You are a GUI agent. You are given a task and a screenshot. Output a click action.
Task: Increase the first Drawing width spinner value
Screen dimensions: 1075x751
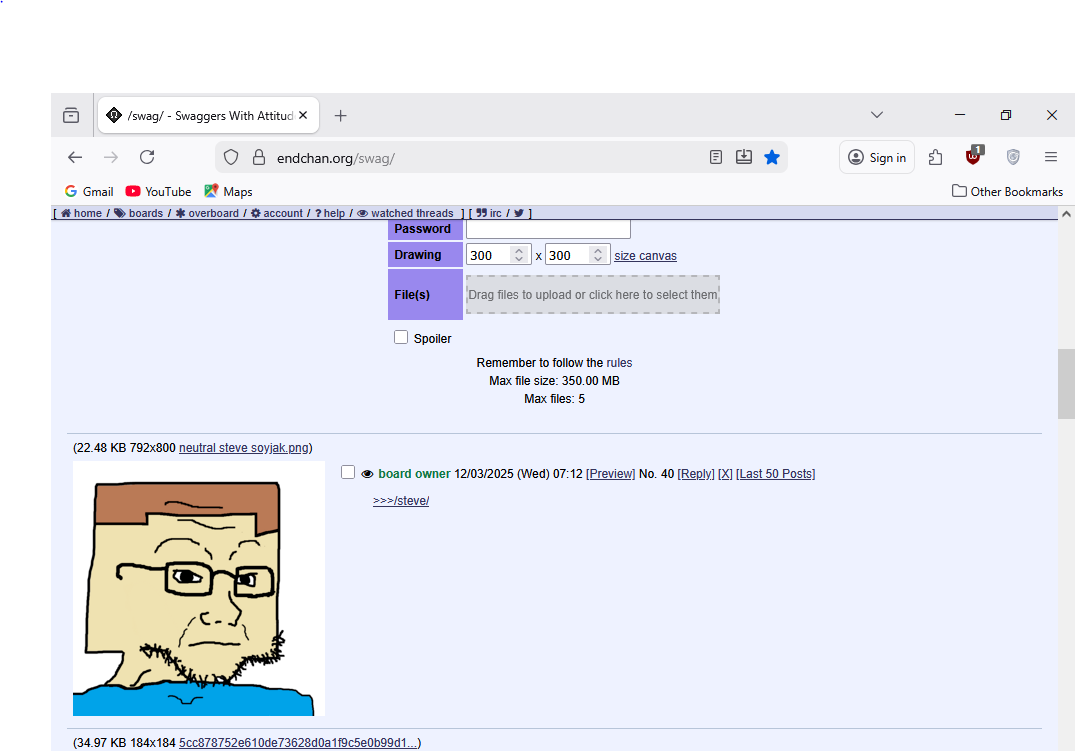(518, 251)
